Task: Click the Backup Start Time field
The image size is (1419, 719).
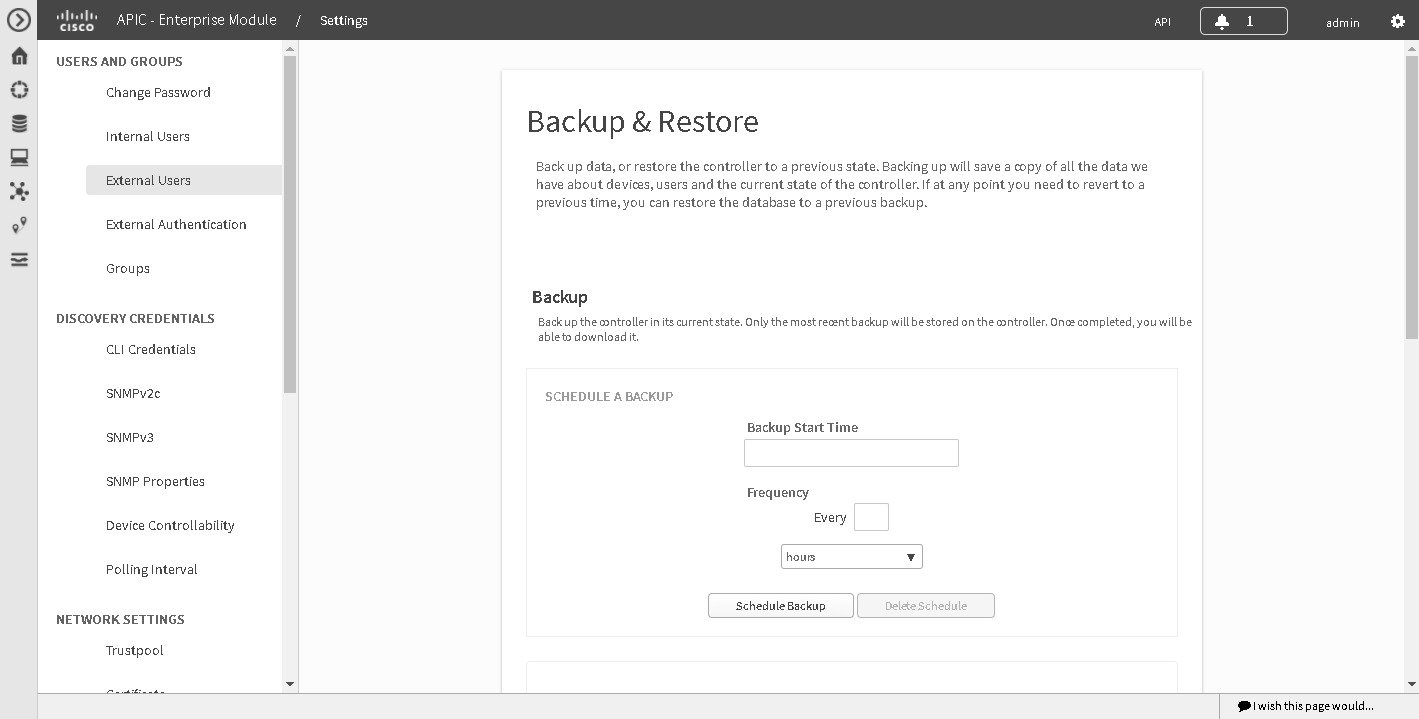Action: (x=851, y=453)
